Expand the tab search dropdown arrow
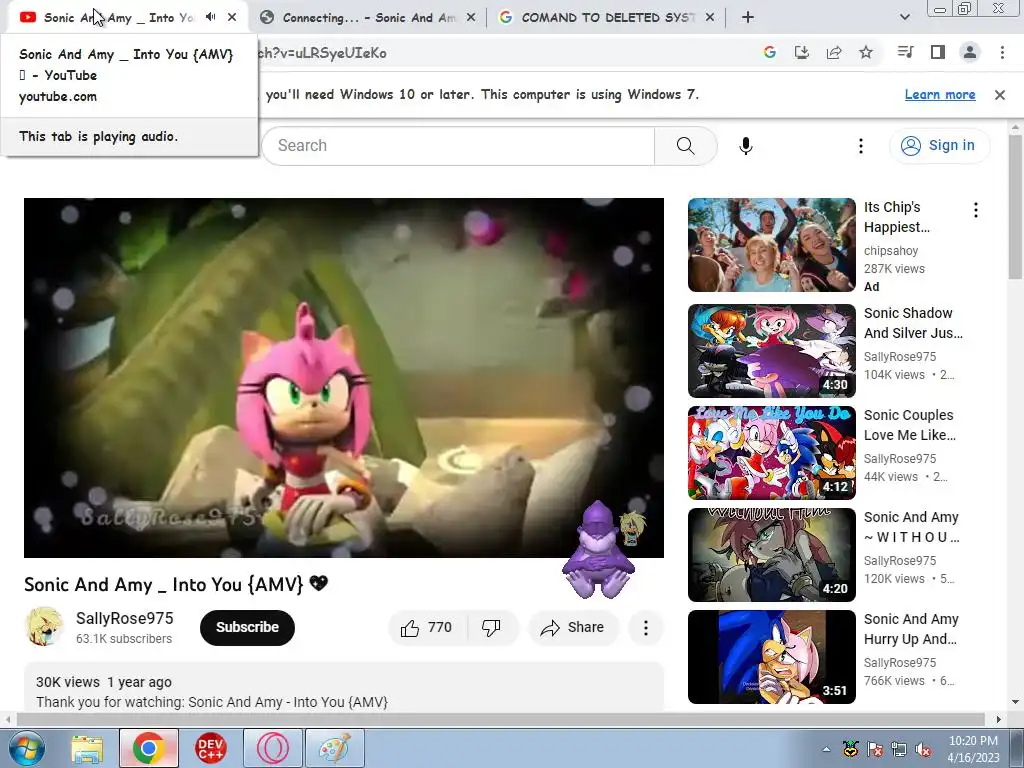 tap(904, 18)
